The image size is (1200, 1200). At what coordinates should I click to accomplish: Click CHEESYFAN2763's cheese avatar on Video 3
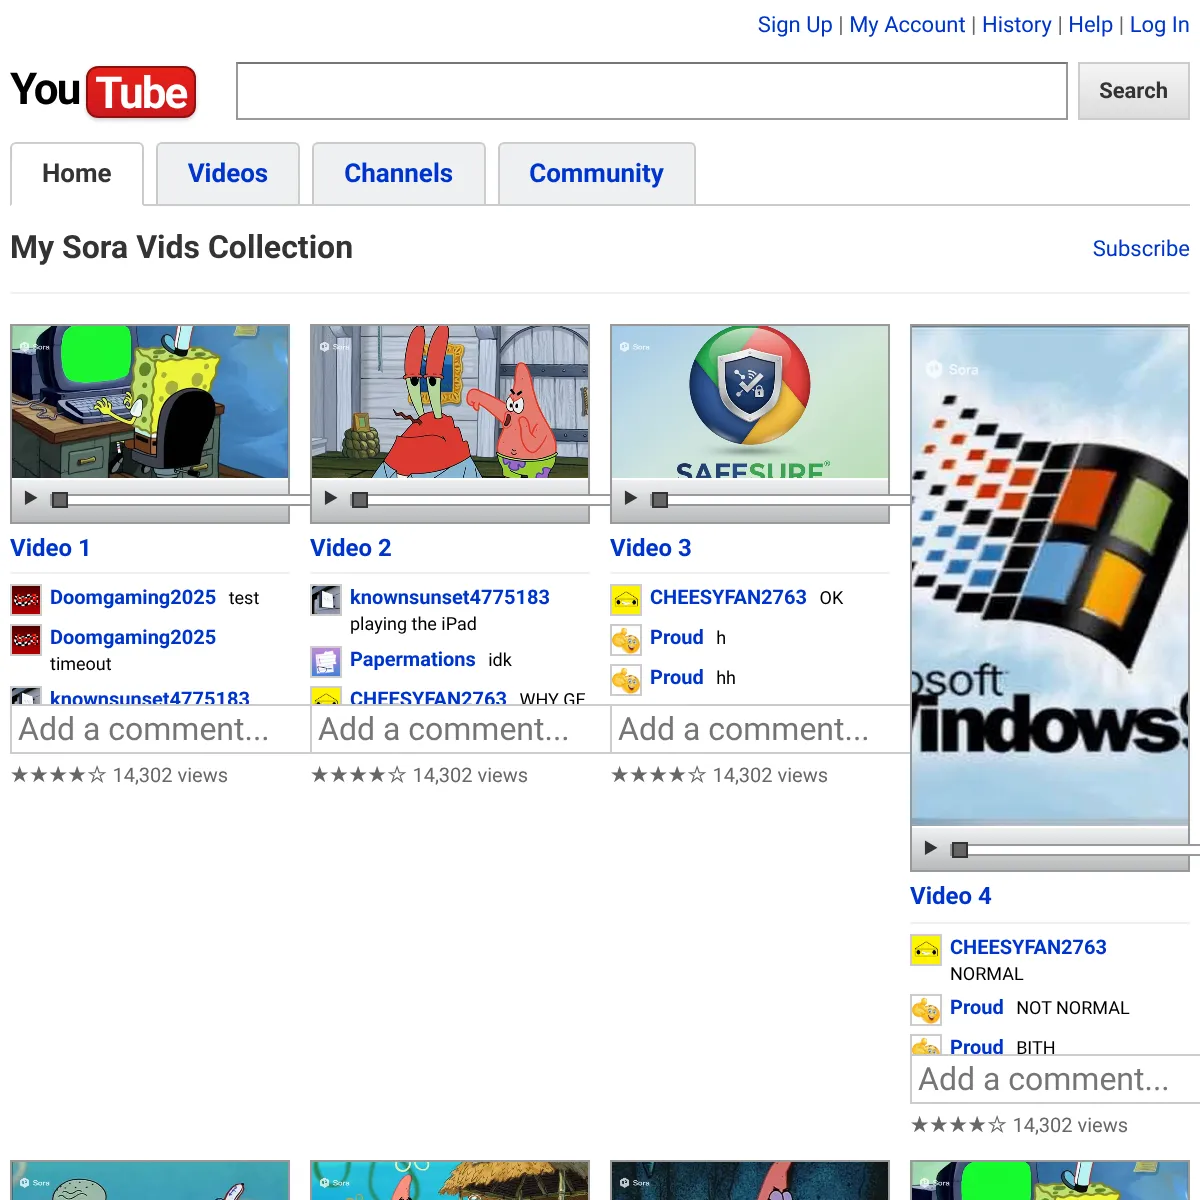[626, 599]
